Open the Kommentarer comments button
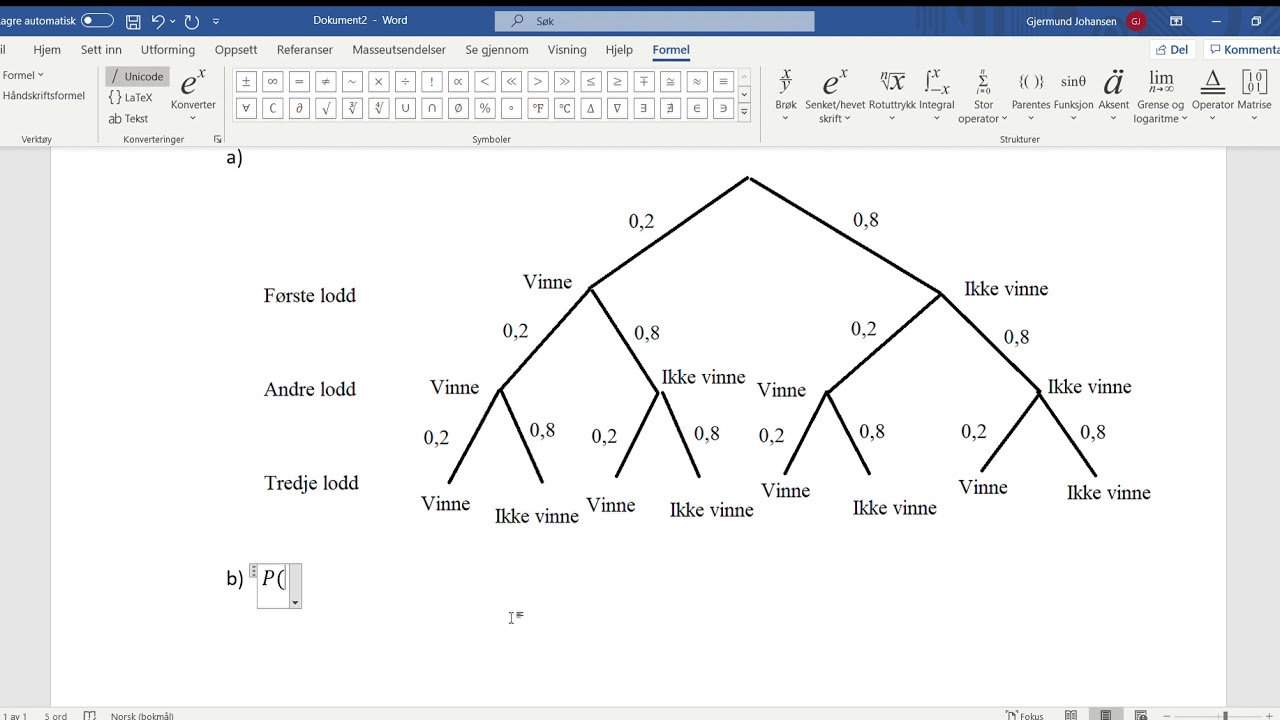Image resolution: width=1280 pixels, height=720 pixels. (1243, 50)
